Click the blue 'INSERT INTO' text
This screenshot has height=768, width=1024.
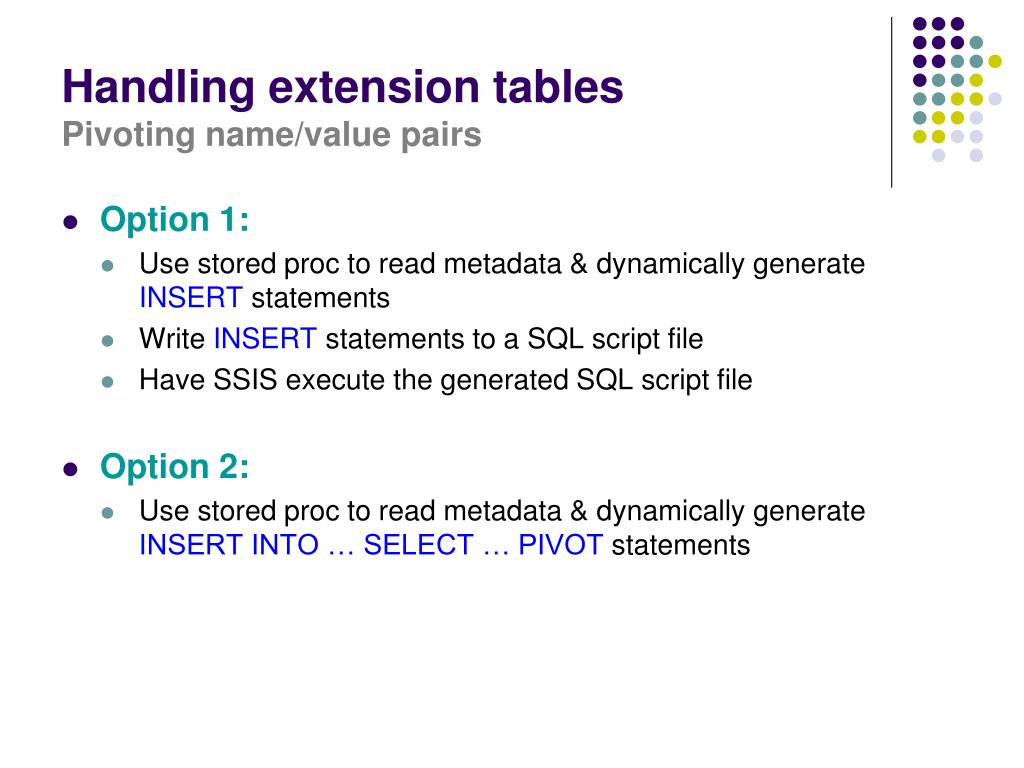coord(229,545)
